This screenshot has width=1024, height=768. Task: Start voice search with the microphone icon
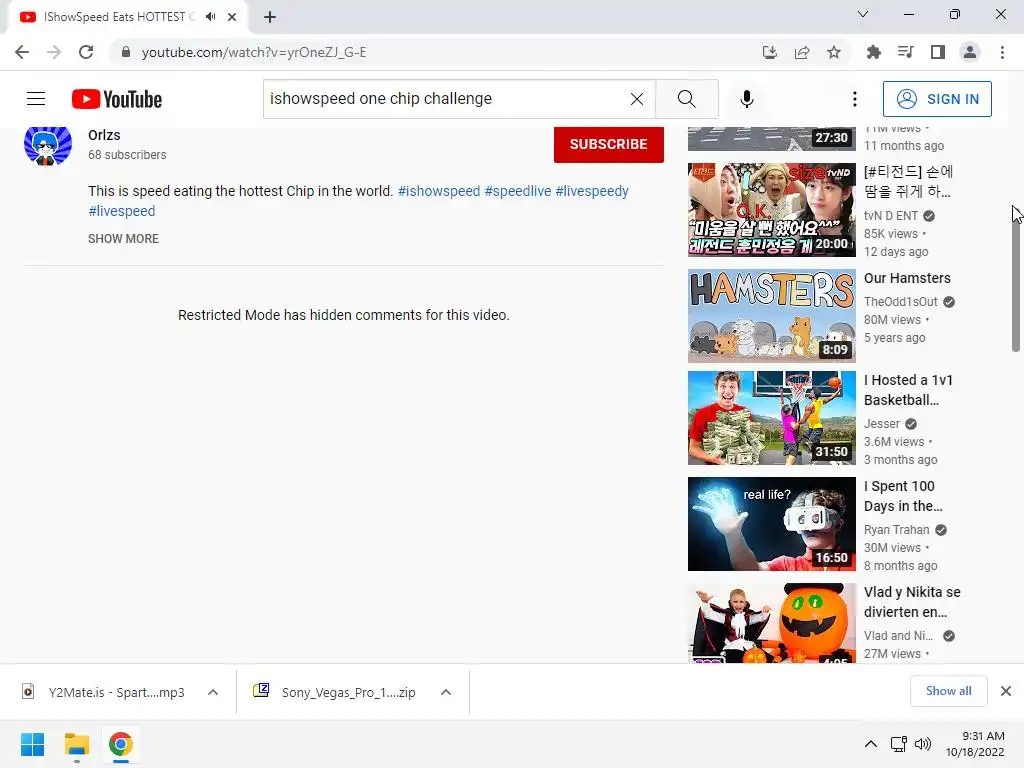click(747, 99)
